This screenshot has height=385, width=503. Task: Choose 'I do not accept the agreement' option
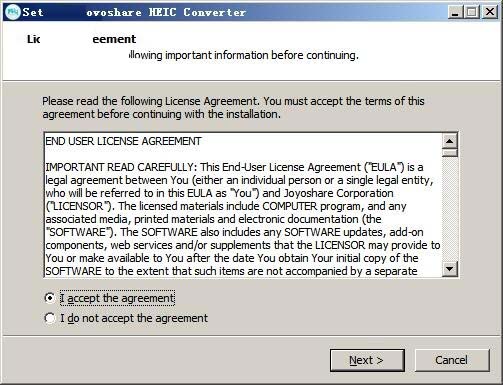pos(50,318)
